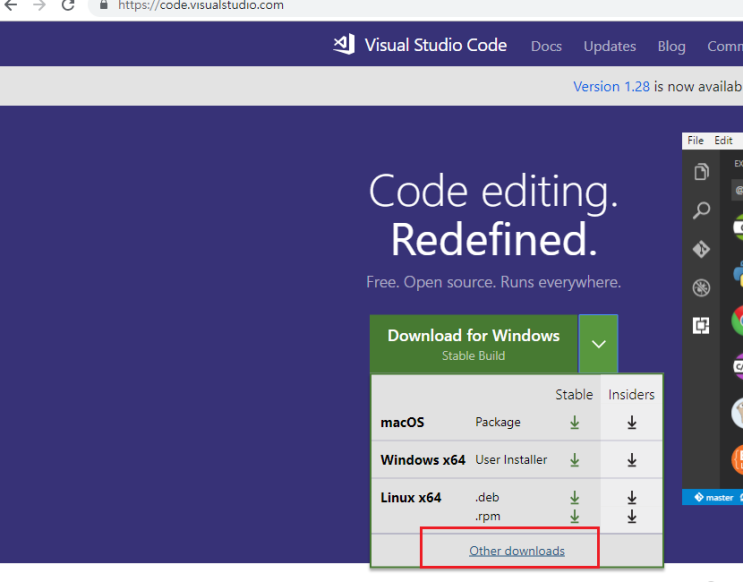743x582 pixels.
Task: Click Free. Open source. Runs everywhere. tagline
Action: click(493, 282)
